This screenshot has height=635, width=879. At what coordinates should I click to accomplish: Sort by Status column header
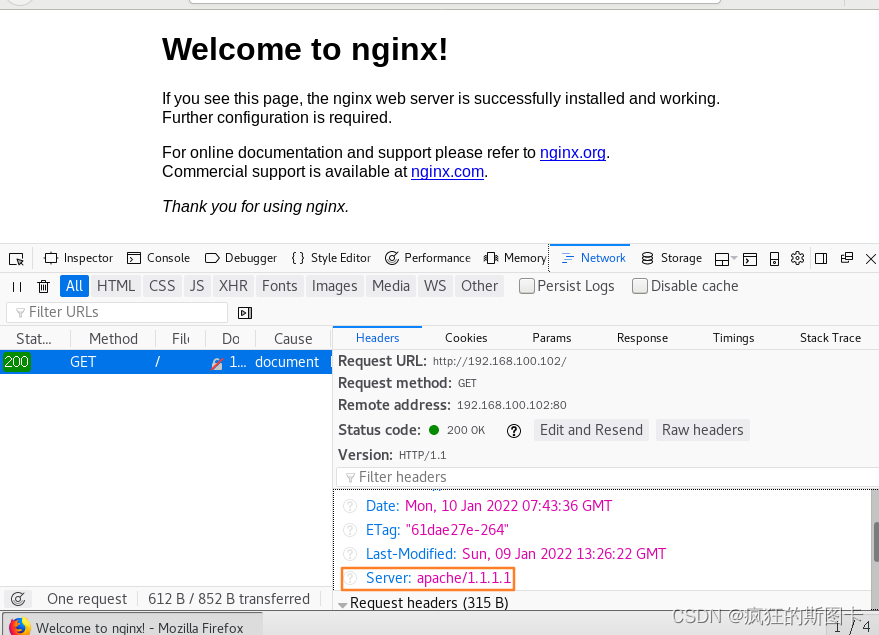coord(34,339)
